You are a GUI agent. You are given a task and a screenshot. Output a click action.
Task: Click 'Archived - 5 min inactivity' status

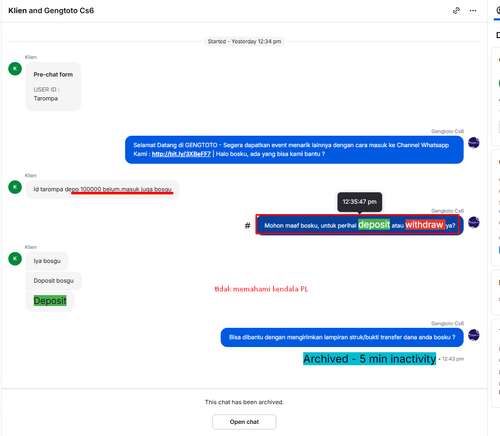coord(369,359)
